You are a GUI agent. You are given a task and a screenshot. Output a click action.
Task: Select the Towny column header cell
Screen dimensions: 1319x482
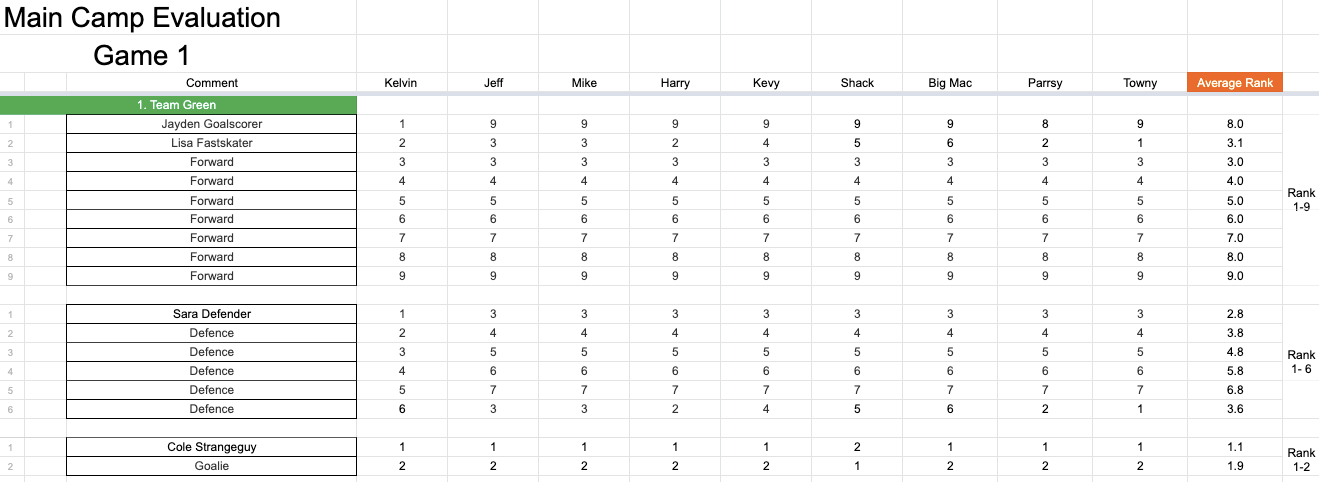(x=1140, y=83)
